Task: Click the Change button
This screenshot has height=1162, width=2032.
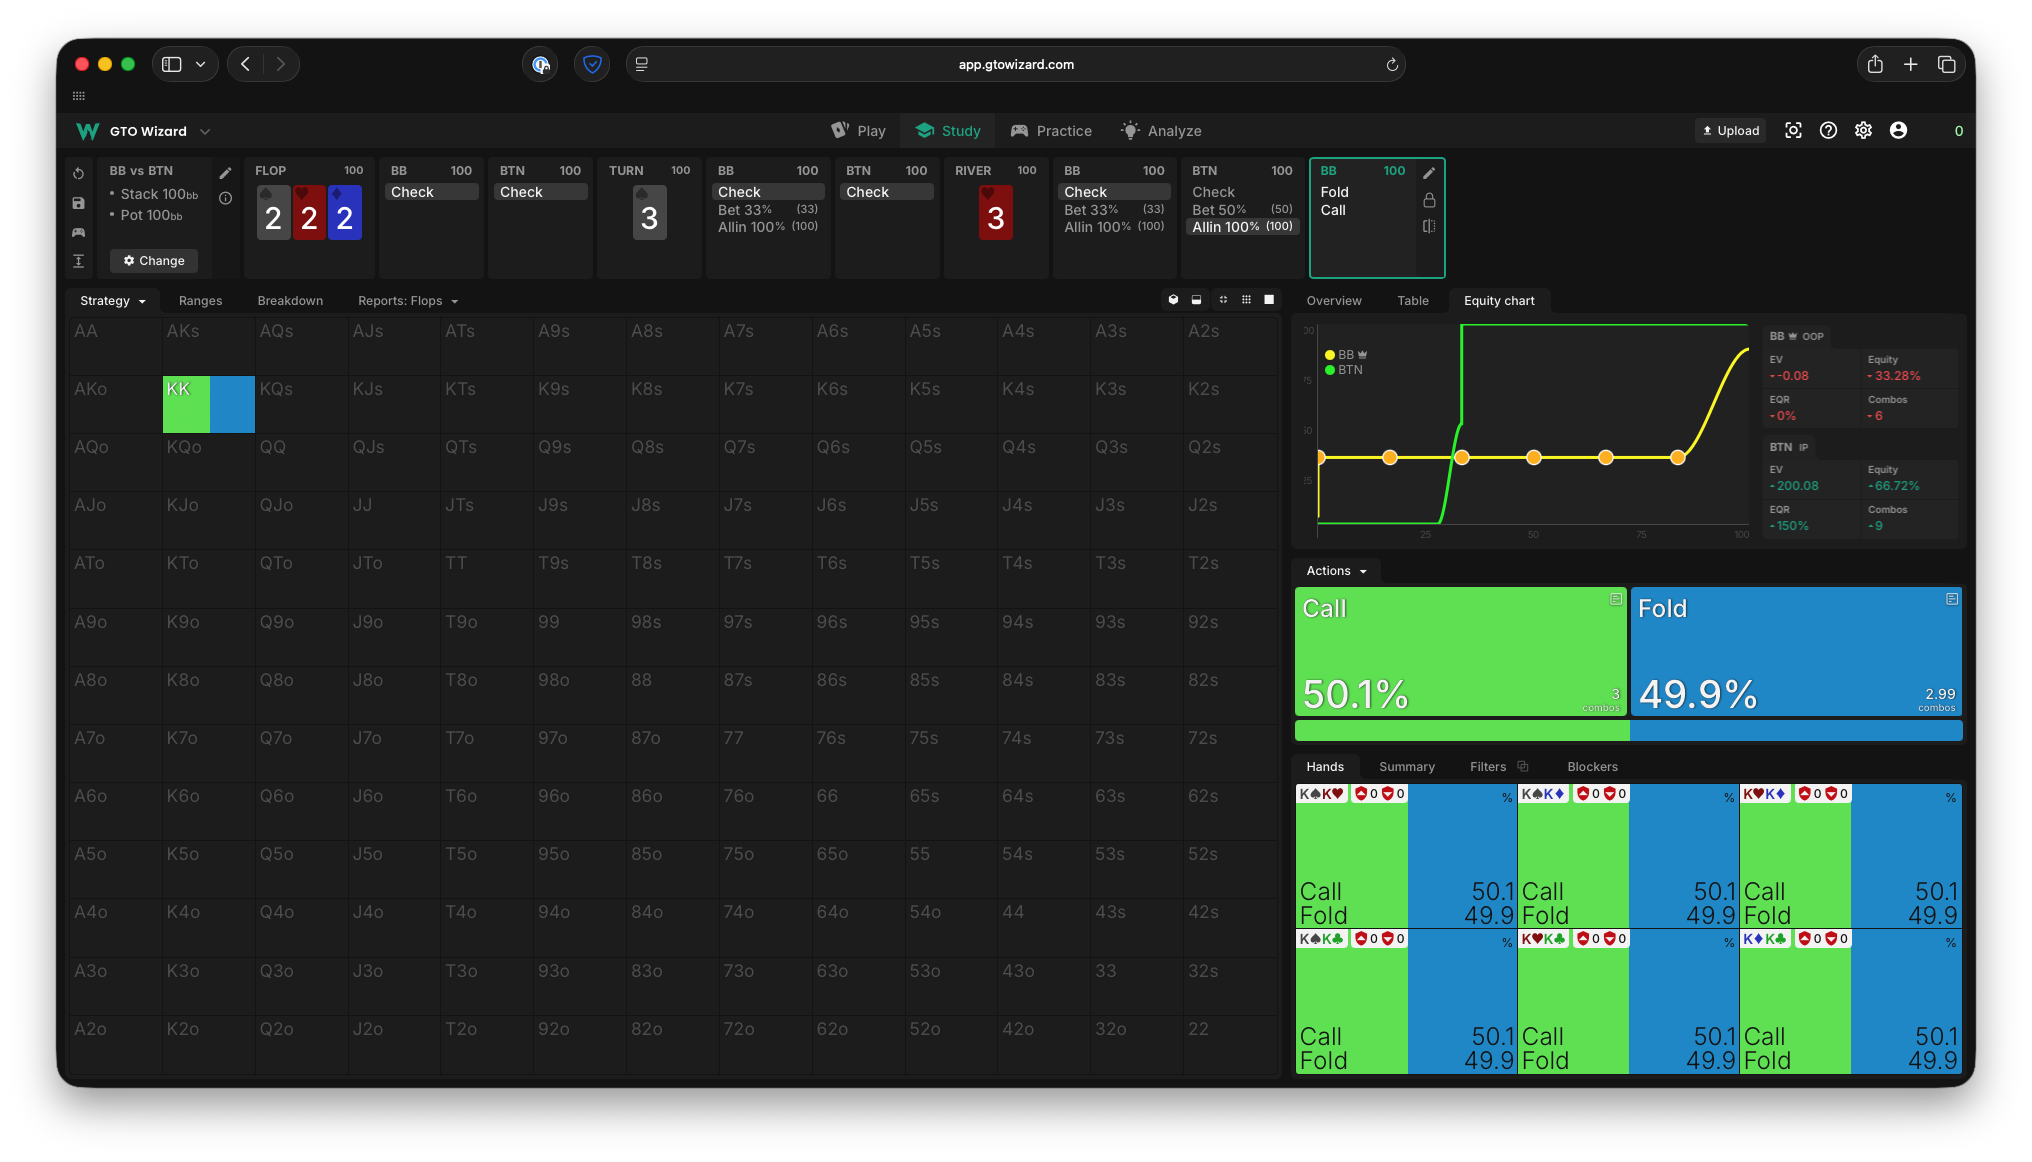Action: (154, 261)
